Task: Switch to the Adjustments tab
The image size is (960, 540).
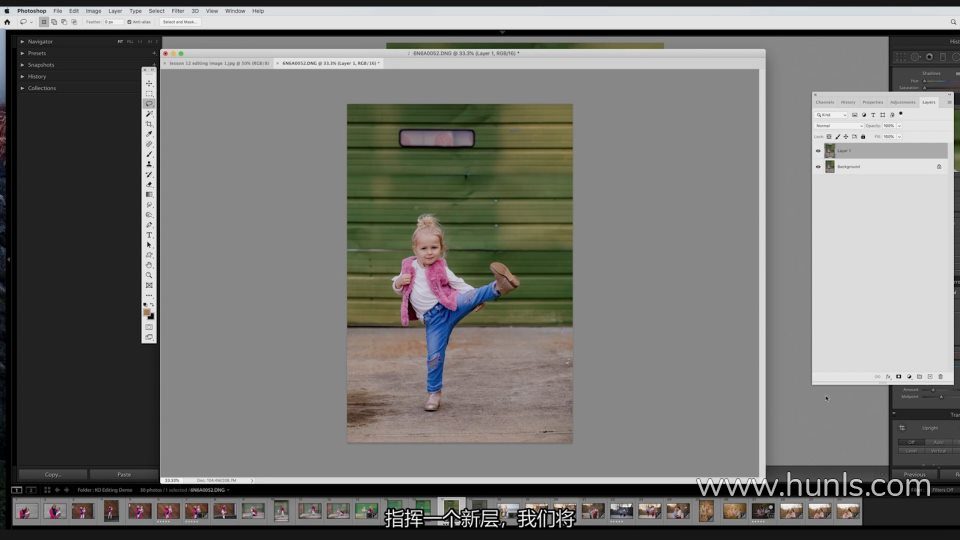Action: pos(902,102)
